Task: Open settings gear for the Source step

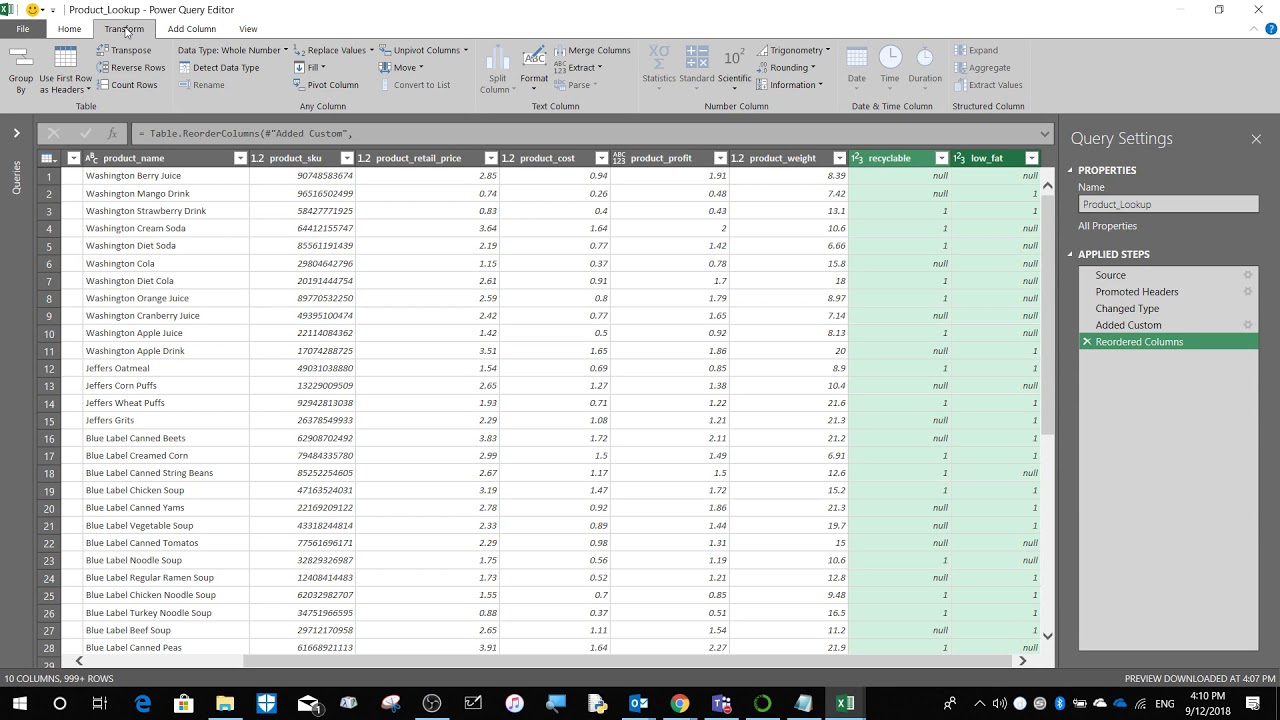Action: click(1248, 275)
